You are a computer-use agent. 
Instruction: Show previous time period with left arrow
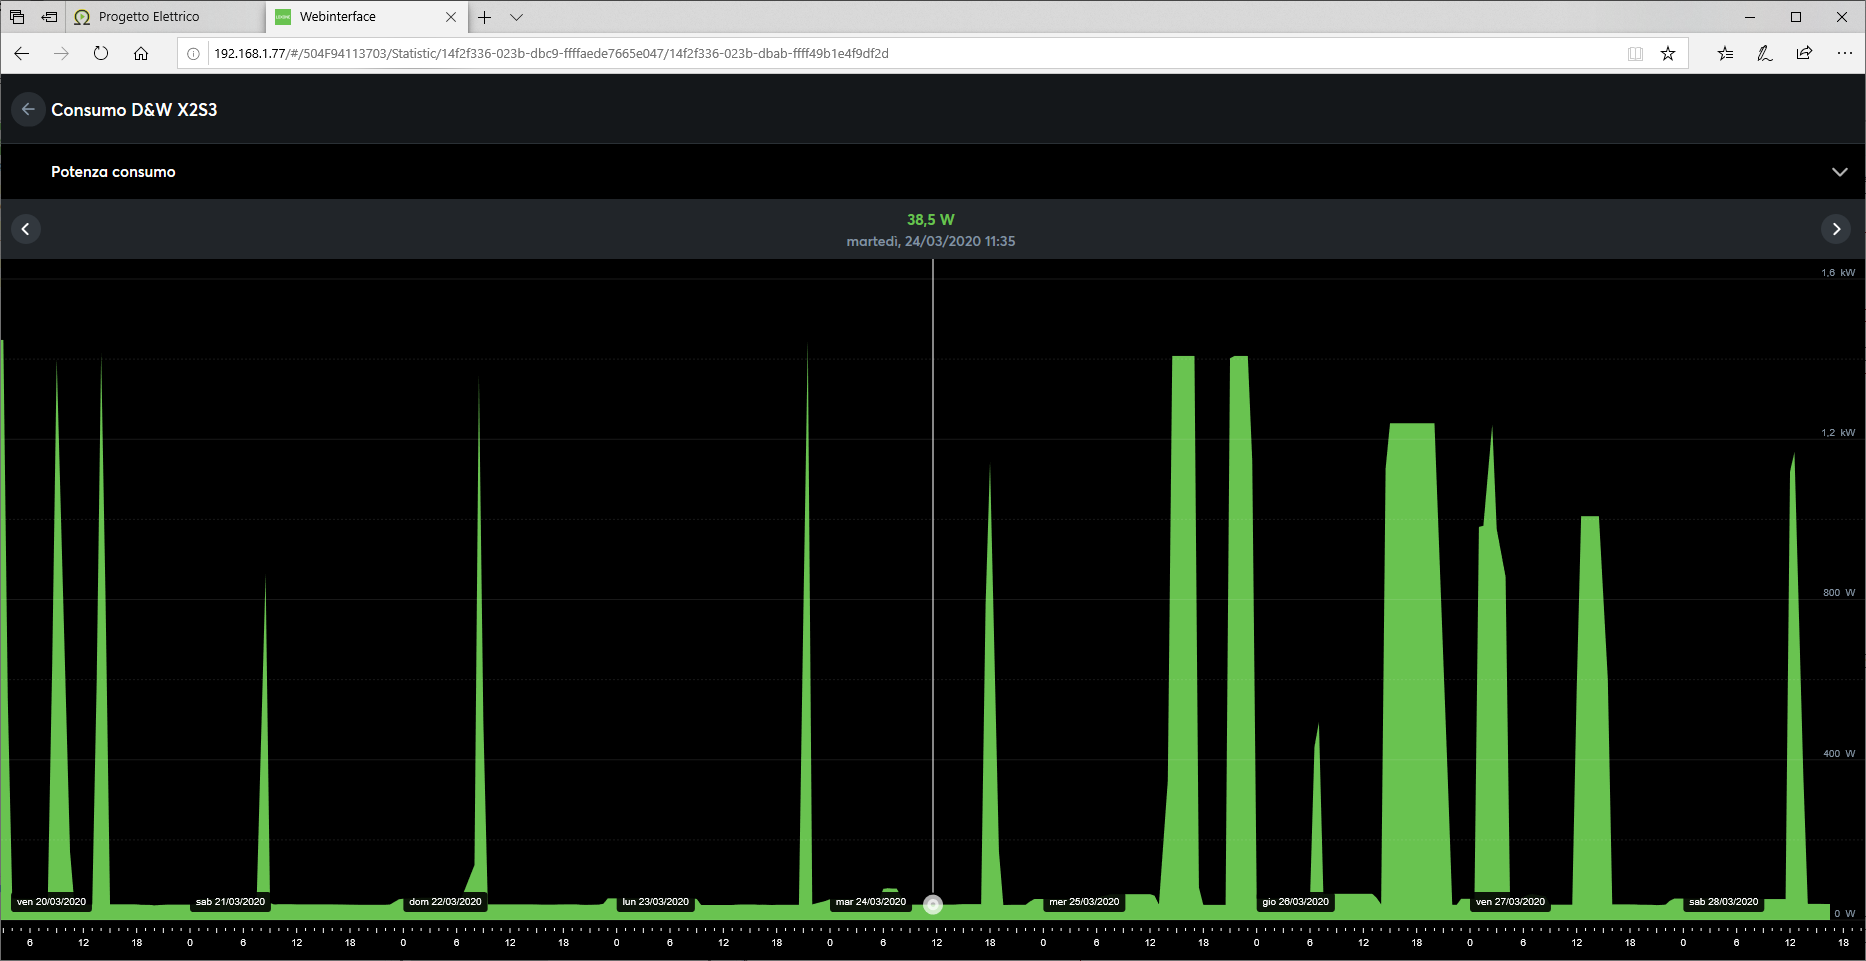coord(26,229)
